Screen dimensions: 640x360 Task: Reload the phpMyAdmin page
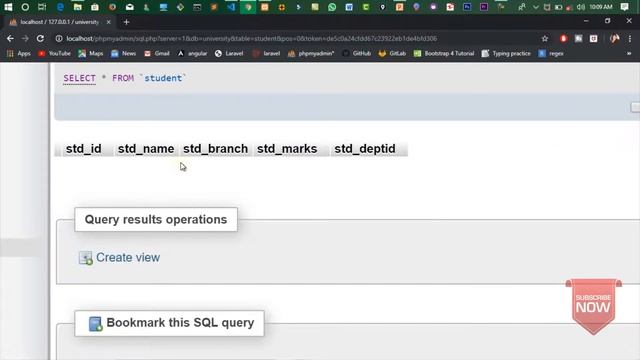pos(40,38)
